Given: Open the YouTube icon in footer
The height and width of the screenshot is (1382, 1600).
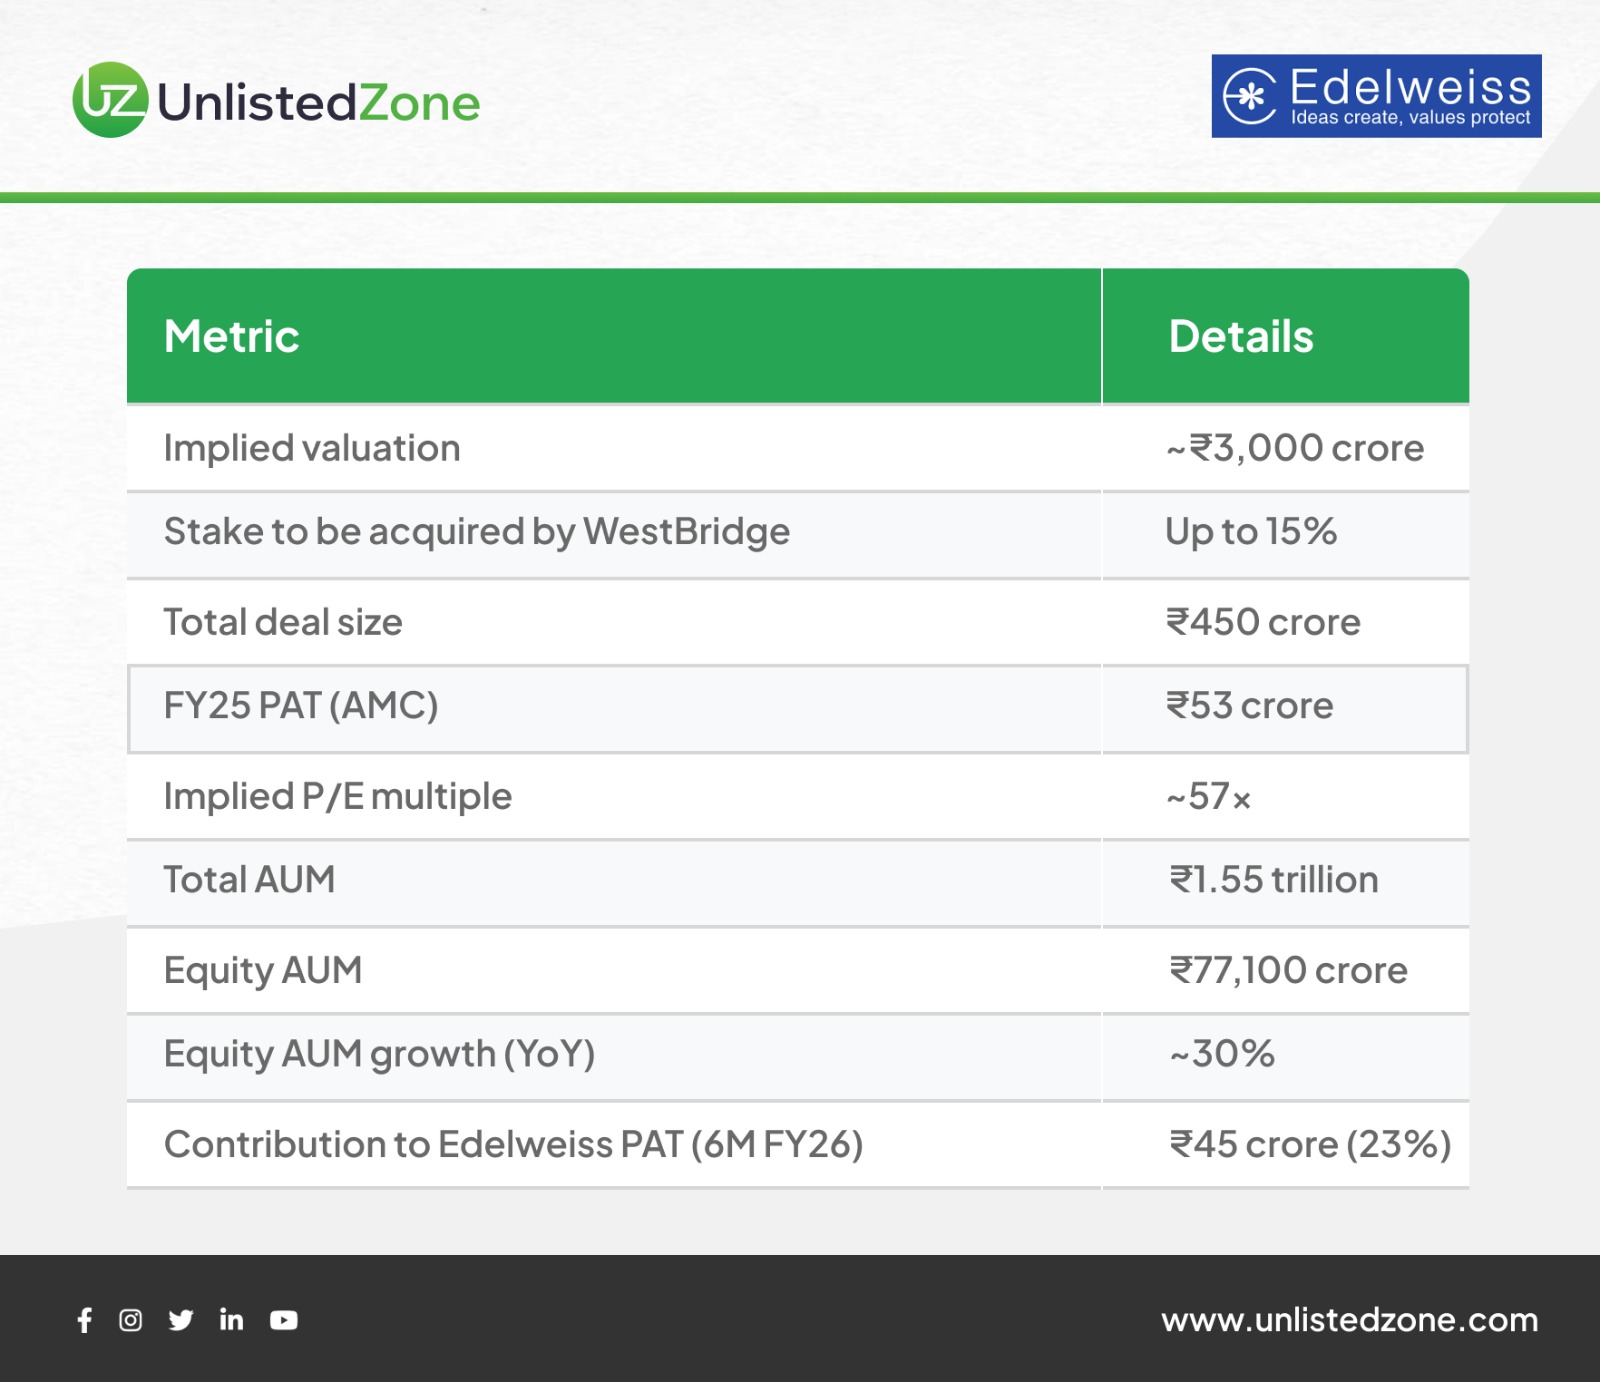Looking at the screenshot, I should (x=284, y=1320).
